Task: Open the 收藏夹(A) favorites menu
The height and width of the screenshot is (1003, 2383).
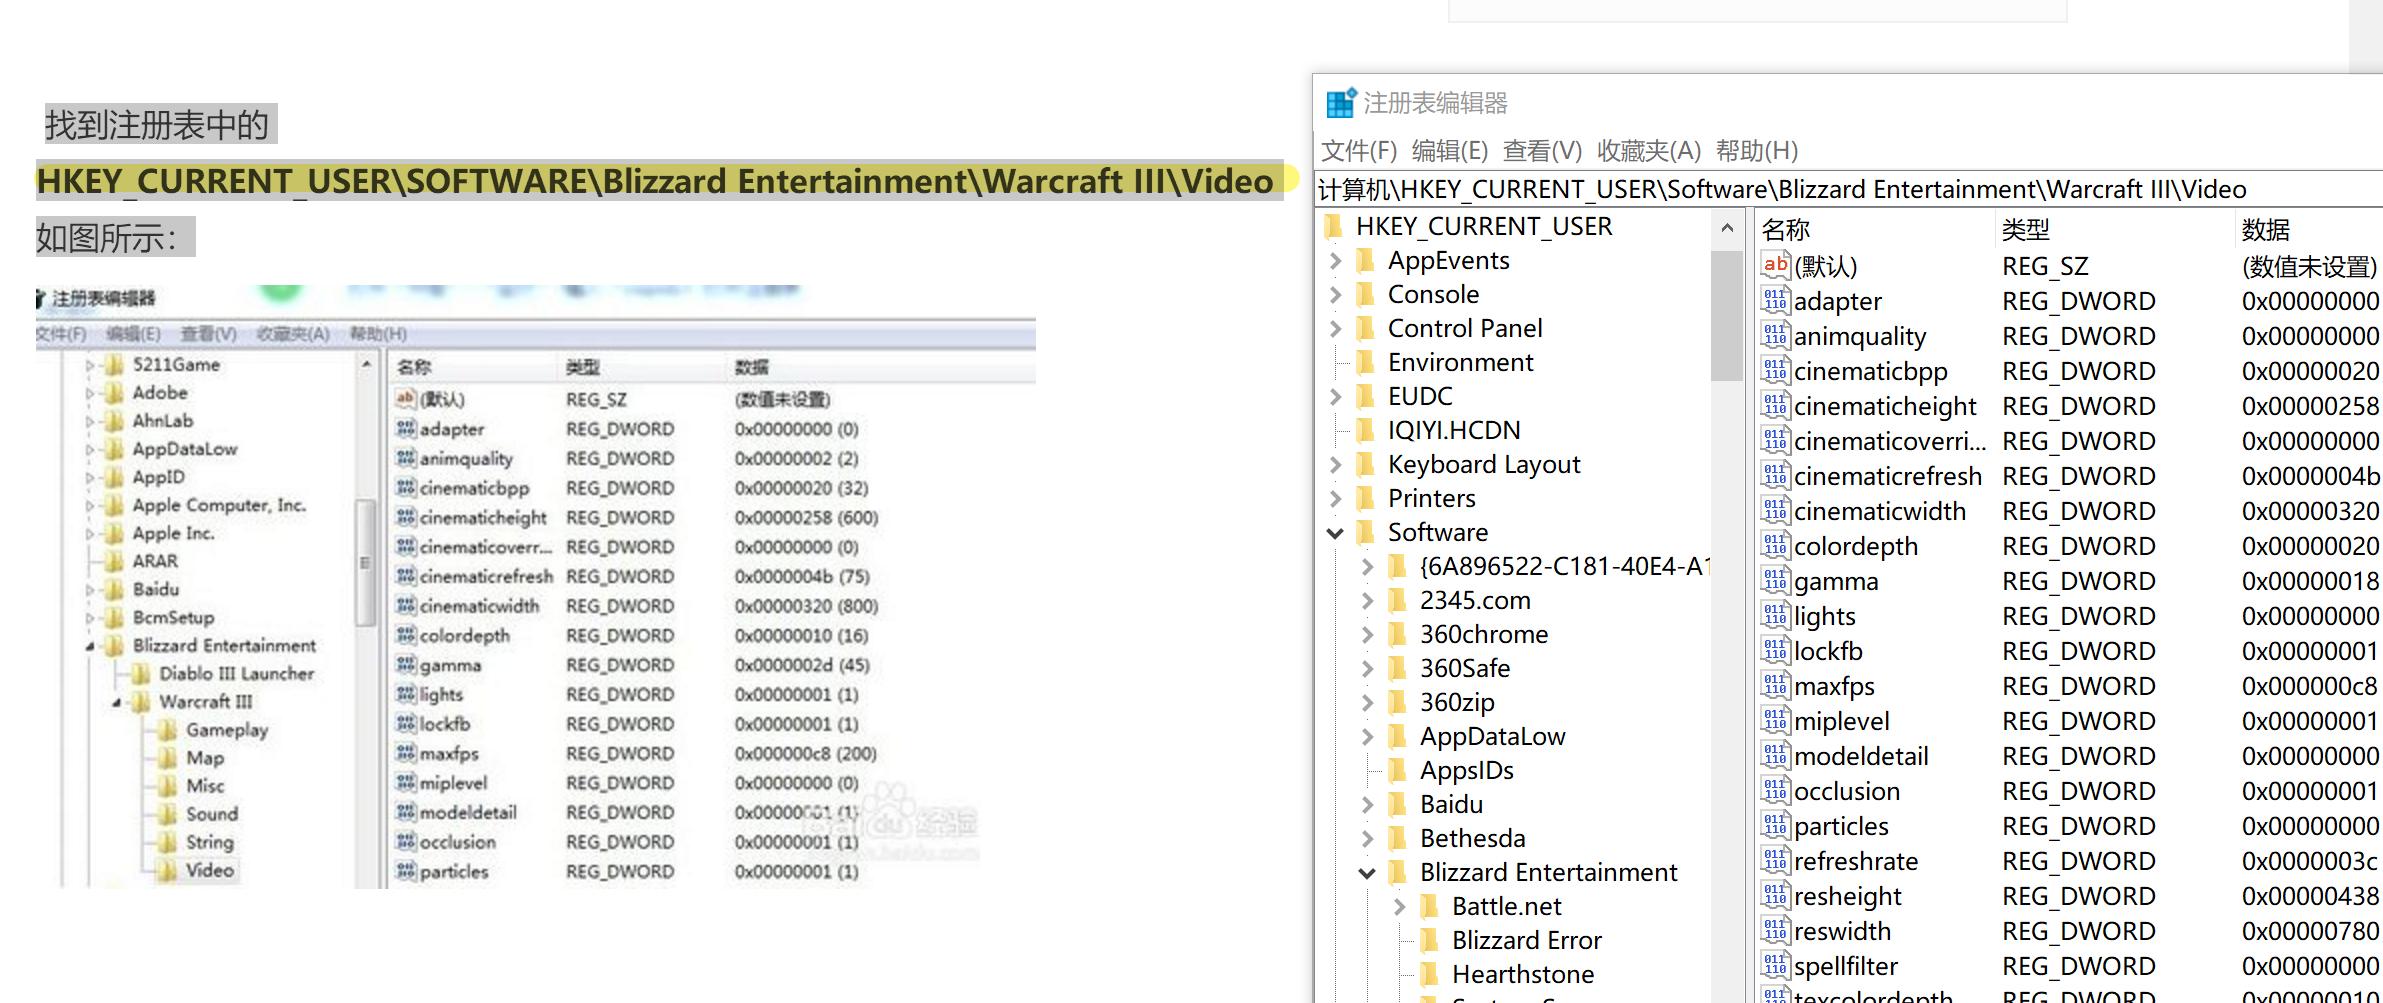Action: [x=1648, y=151]
